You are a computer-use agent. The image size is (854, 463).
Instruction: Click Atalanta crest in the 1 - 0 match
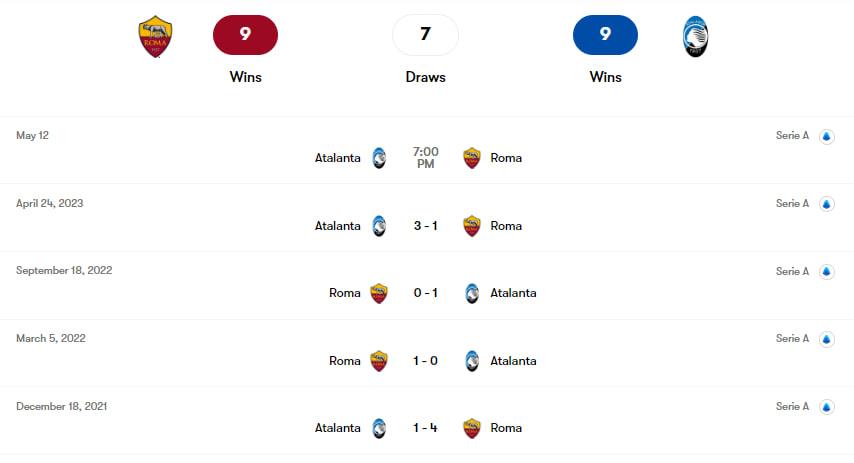tap(472, 361)
